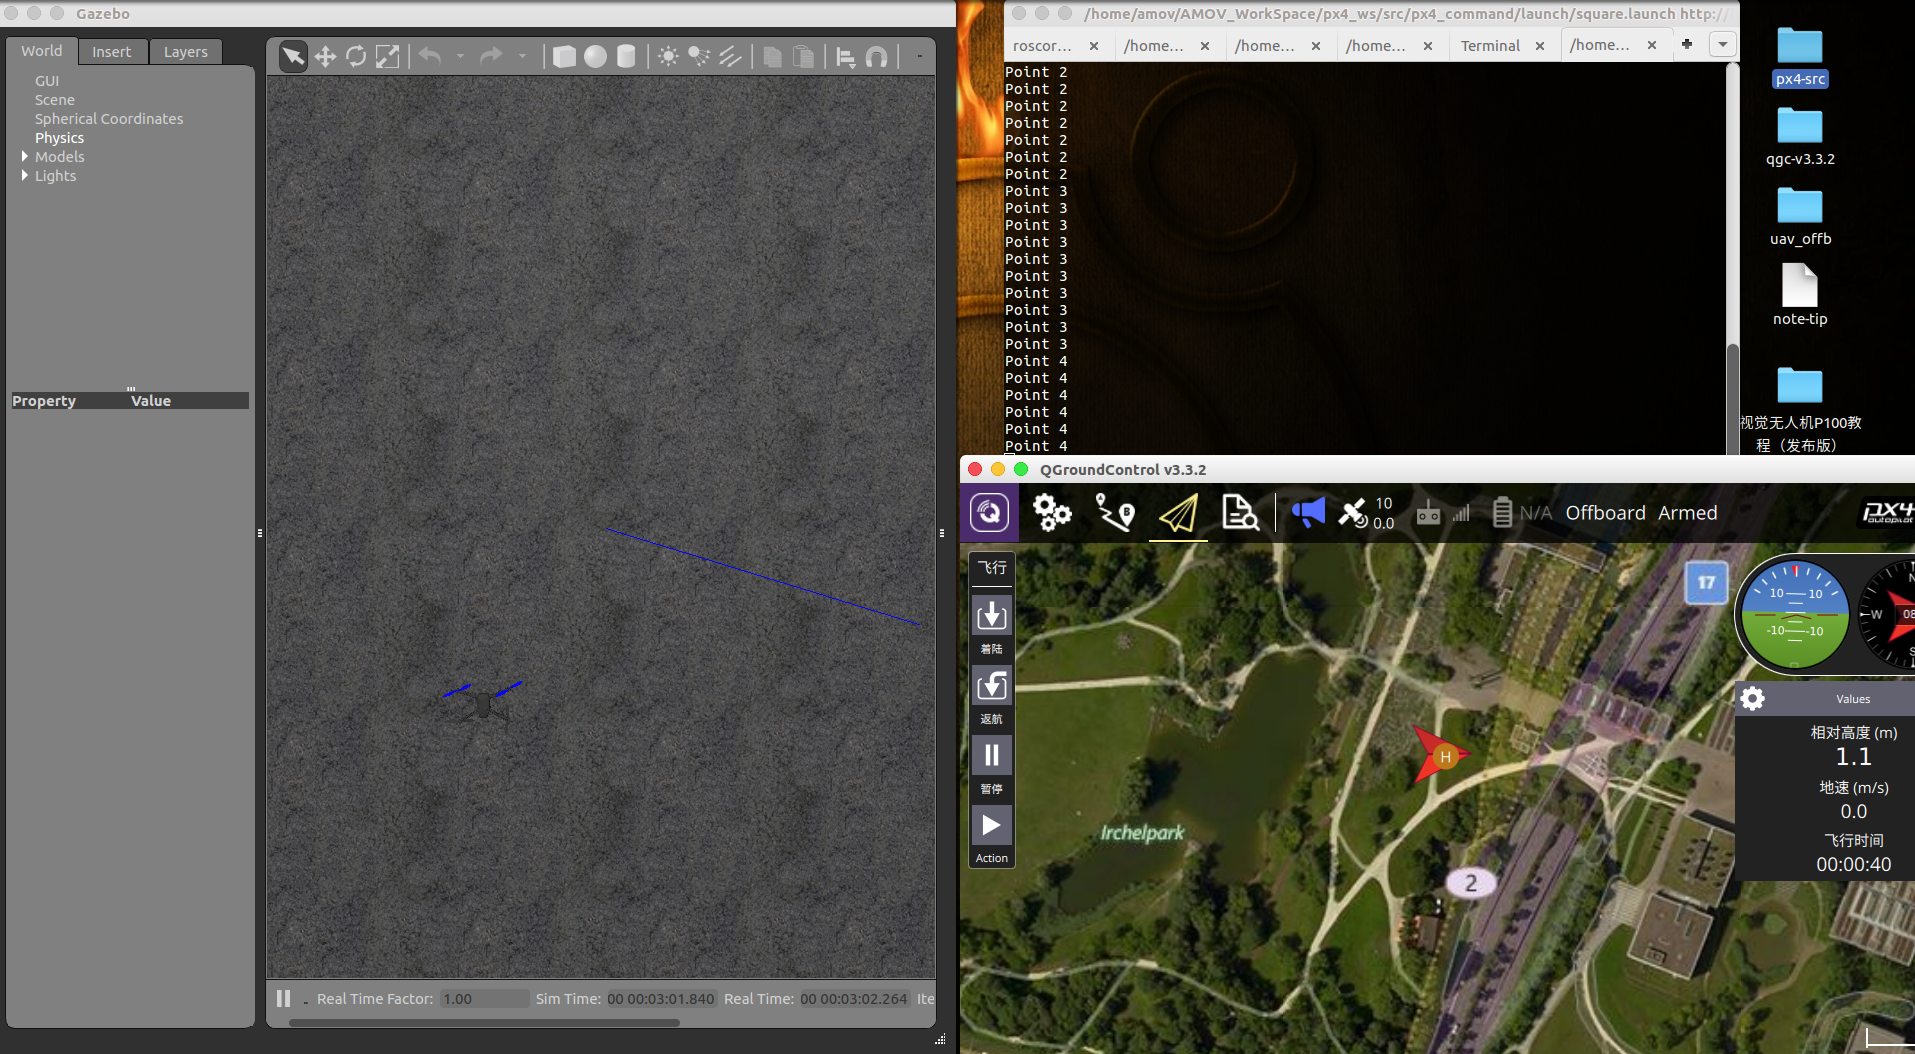This screenshot has height=1054, width=1915.
Task: Expand the Models tree node
Action: (x=25, y=156)
